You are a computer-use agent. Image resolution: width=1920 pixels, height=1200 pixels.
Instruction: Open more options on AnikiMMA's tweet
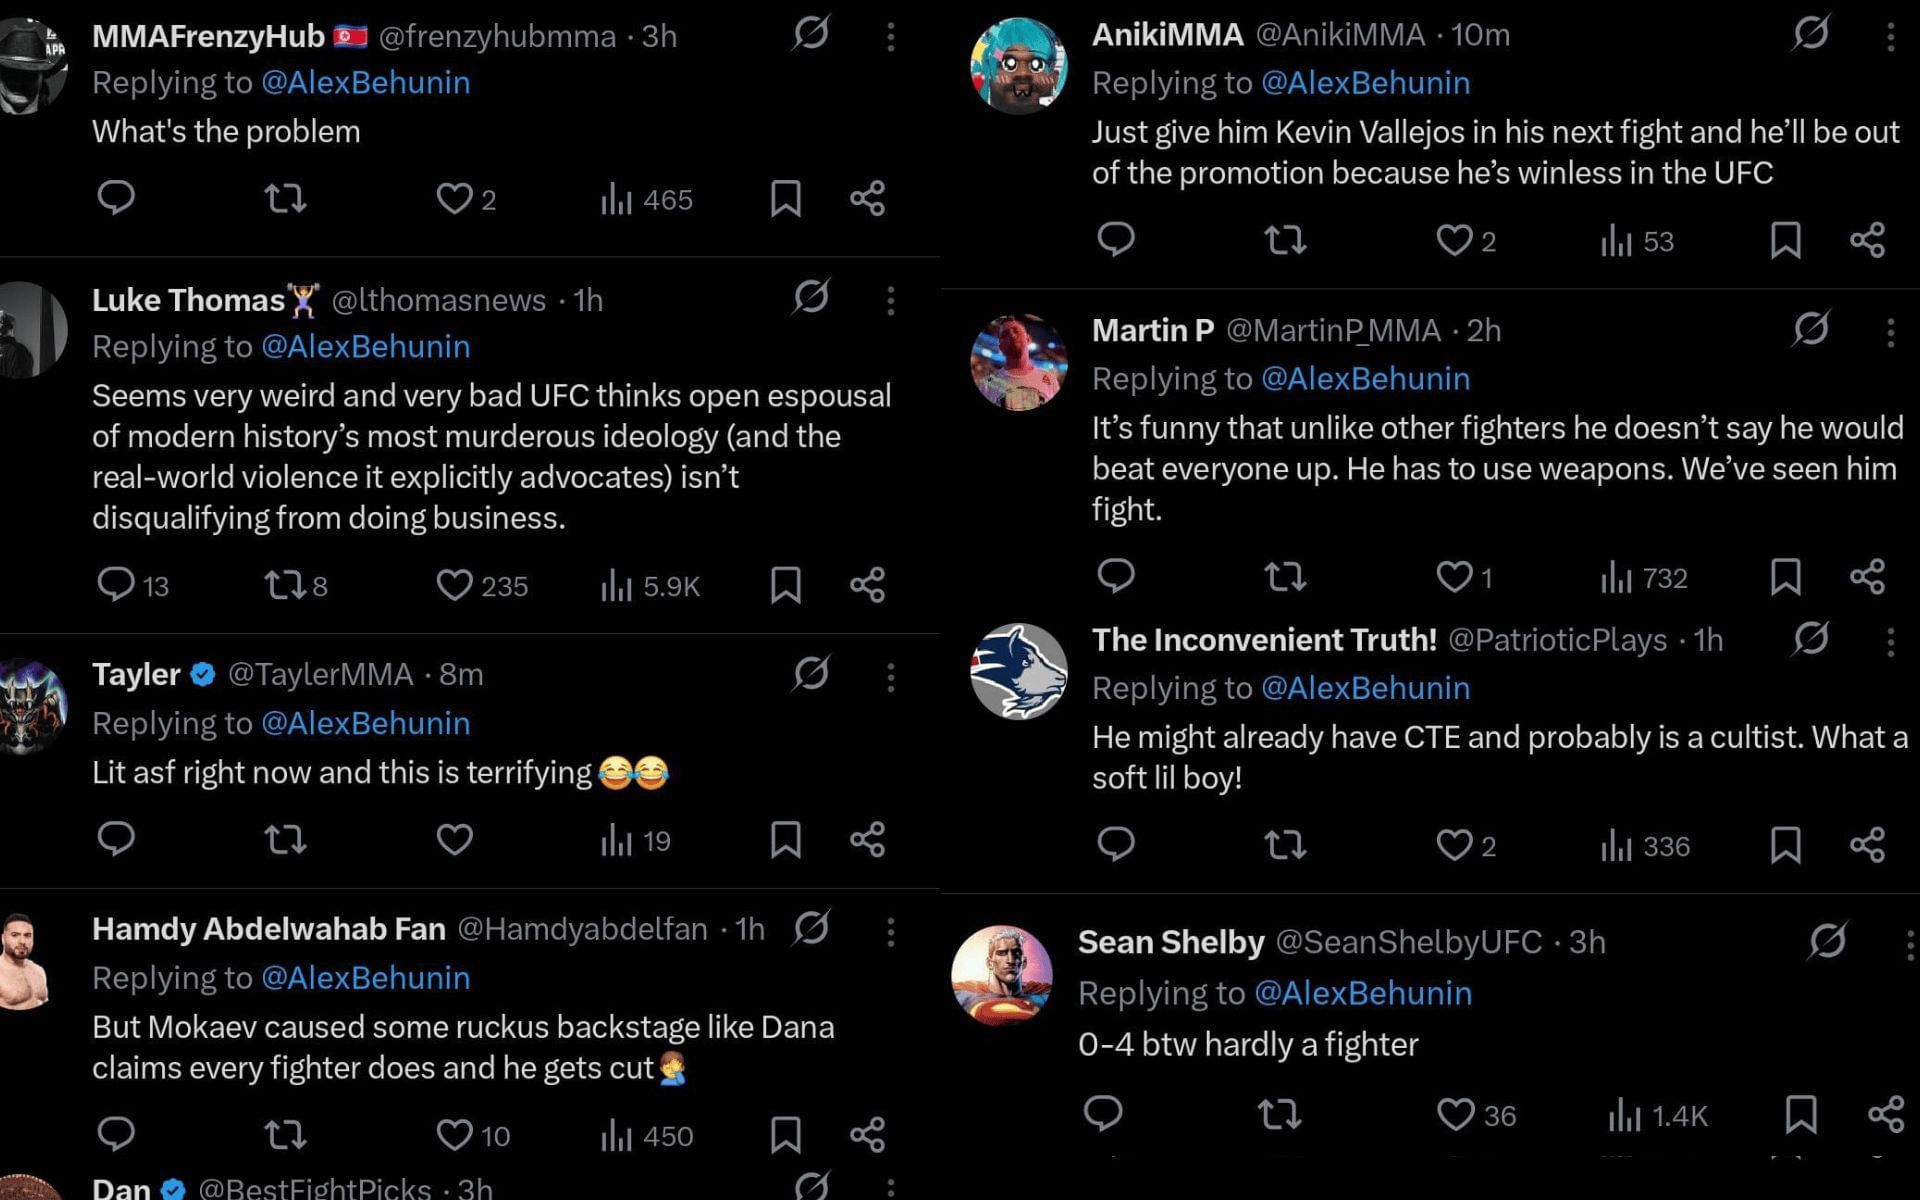(x=1890, y=37)
